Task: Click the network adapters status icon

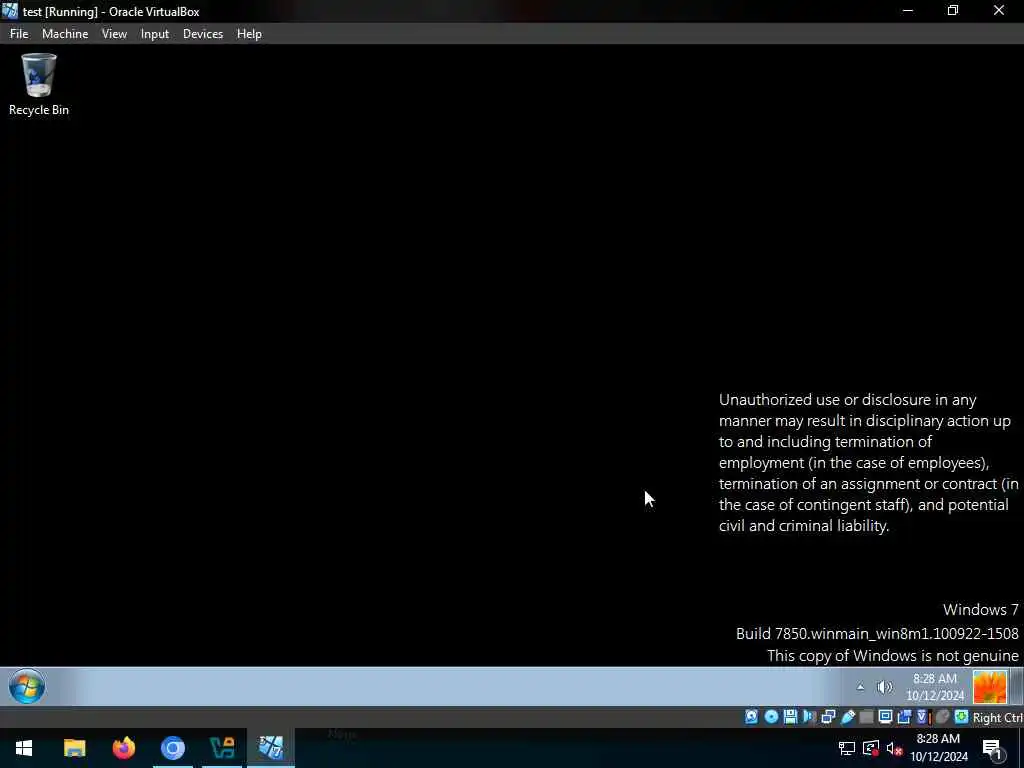Action: 828,717
